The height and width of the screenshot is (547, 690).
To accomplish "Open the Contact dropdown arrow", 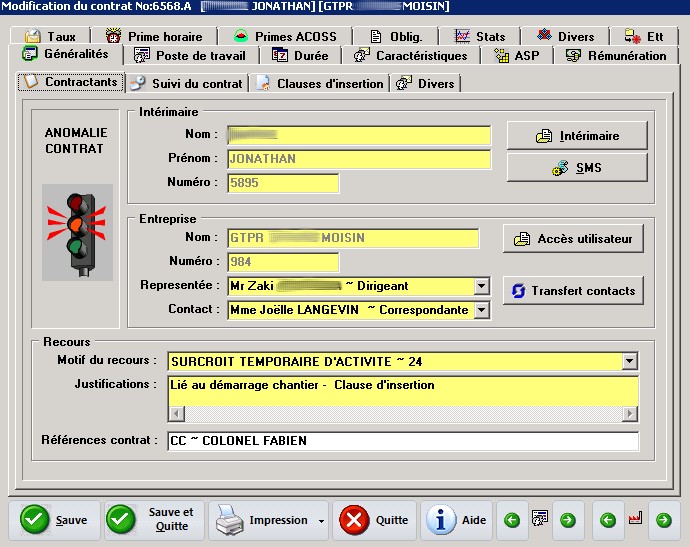I will click(482, 310).
